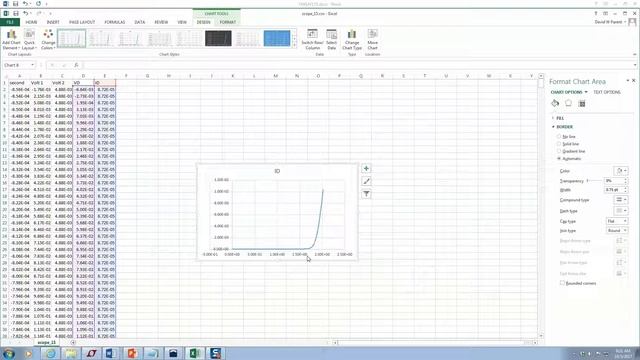Open the File tab
640x360 pixels.
10,22
